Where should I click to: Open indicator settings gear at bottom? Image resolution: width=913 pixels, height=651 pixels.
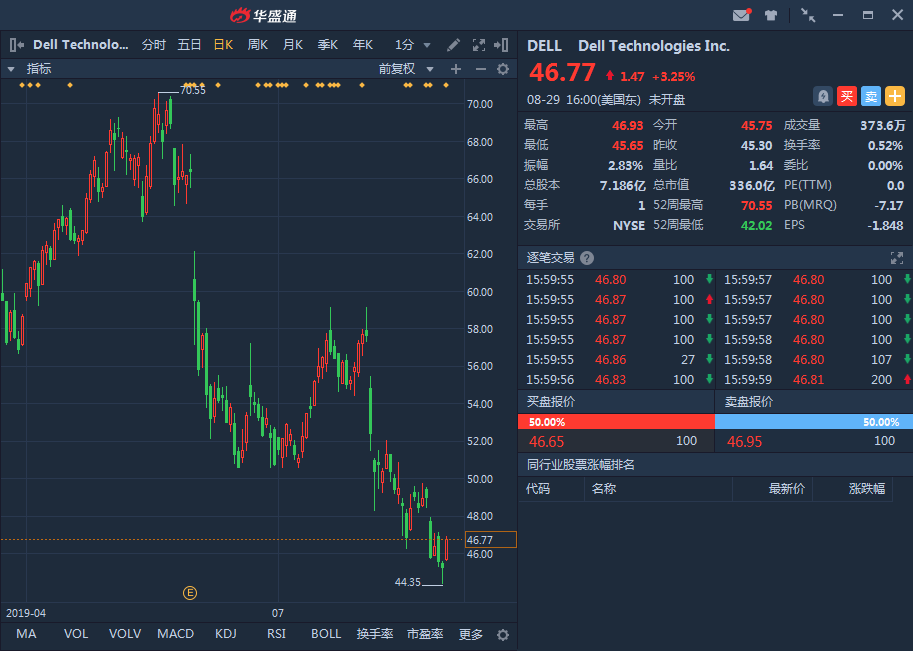pyautogui.click(x=503, y=635)
